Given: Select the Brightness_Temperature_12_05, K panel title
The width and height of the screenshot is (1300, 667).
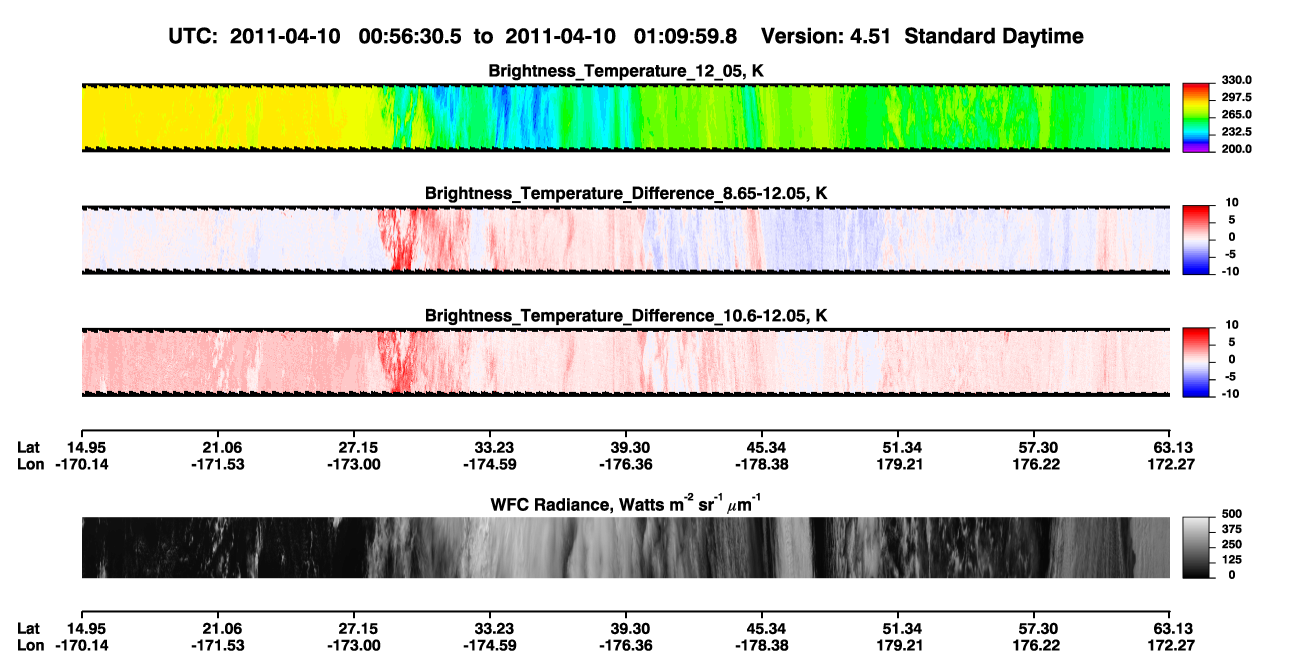Looking at the screenshot, I should 626,72.
